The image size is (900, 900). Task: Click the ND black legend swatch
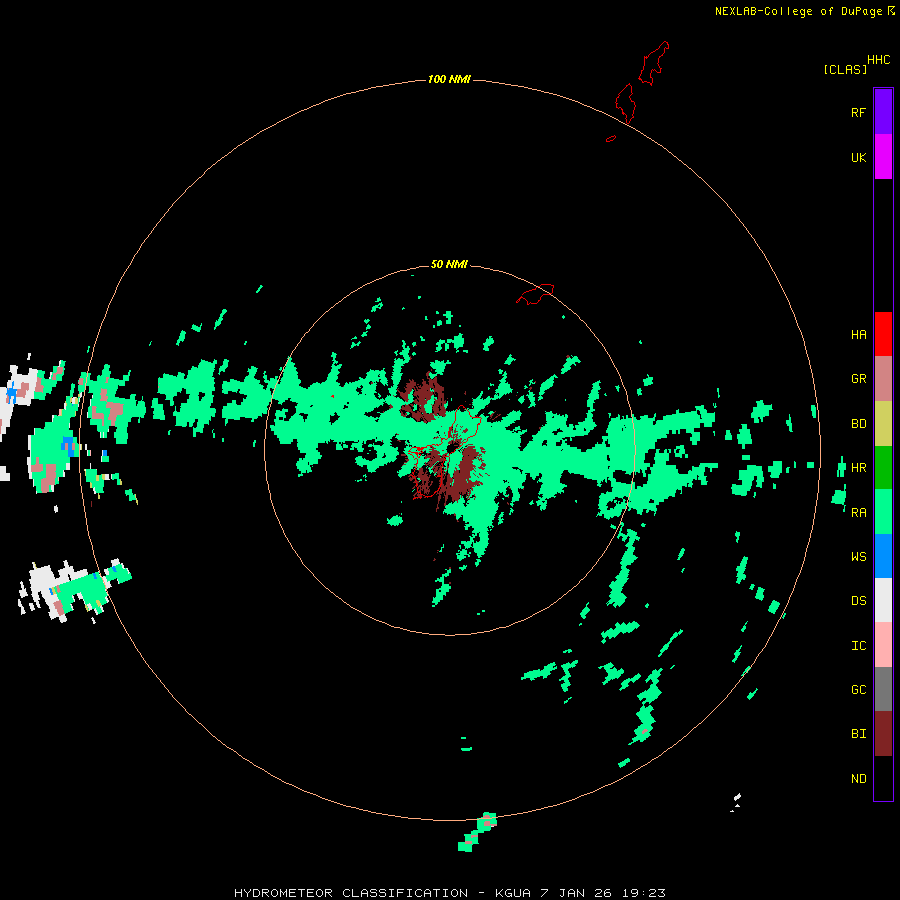(883, 778)
